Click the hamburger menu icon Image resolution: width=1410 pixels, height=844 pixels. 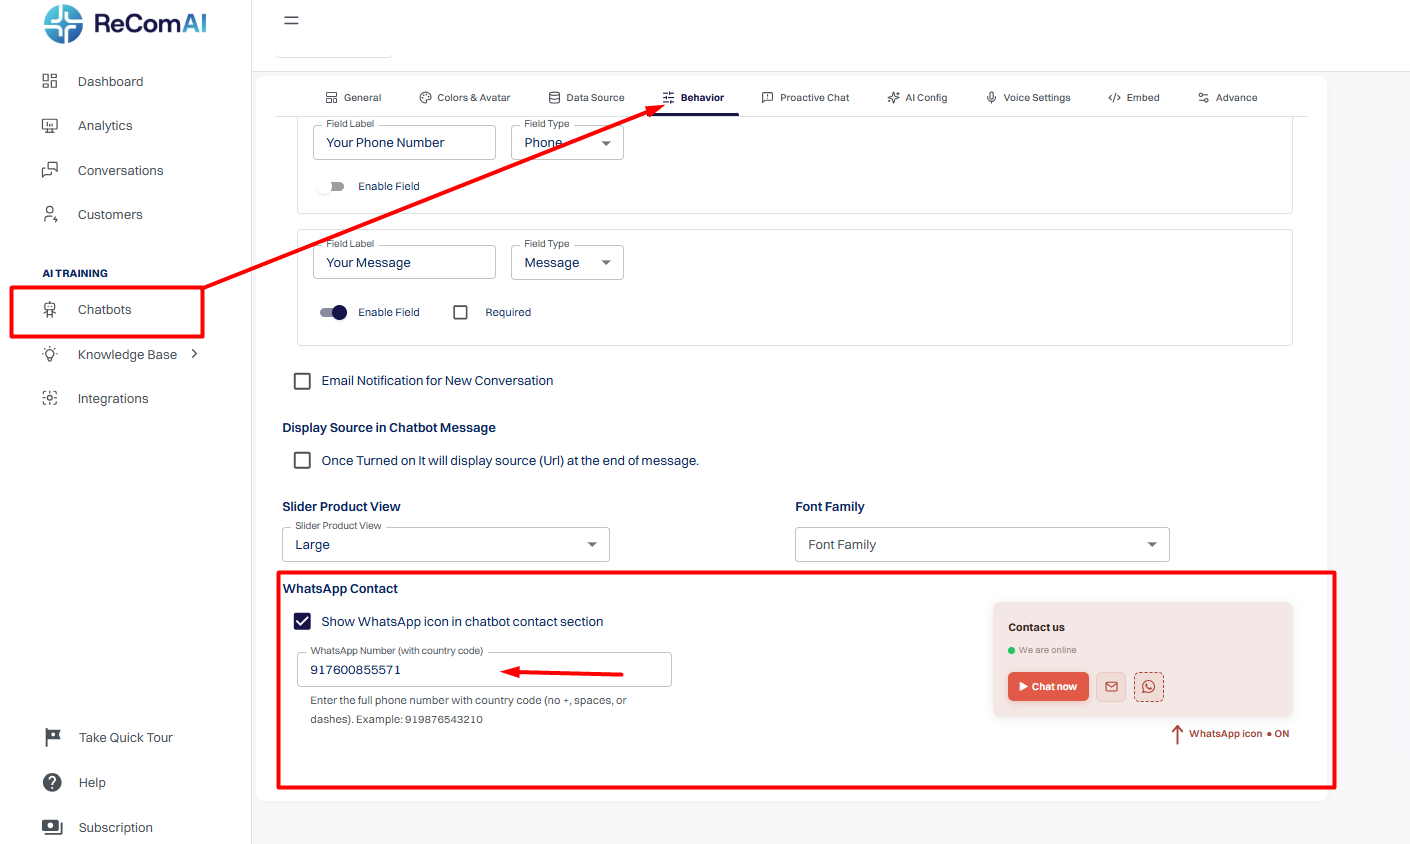pos(291,20)
